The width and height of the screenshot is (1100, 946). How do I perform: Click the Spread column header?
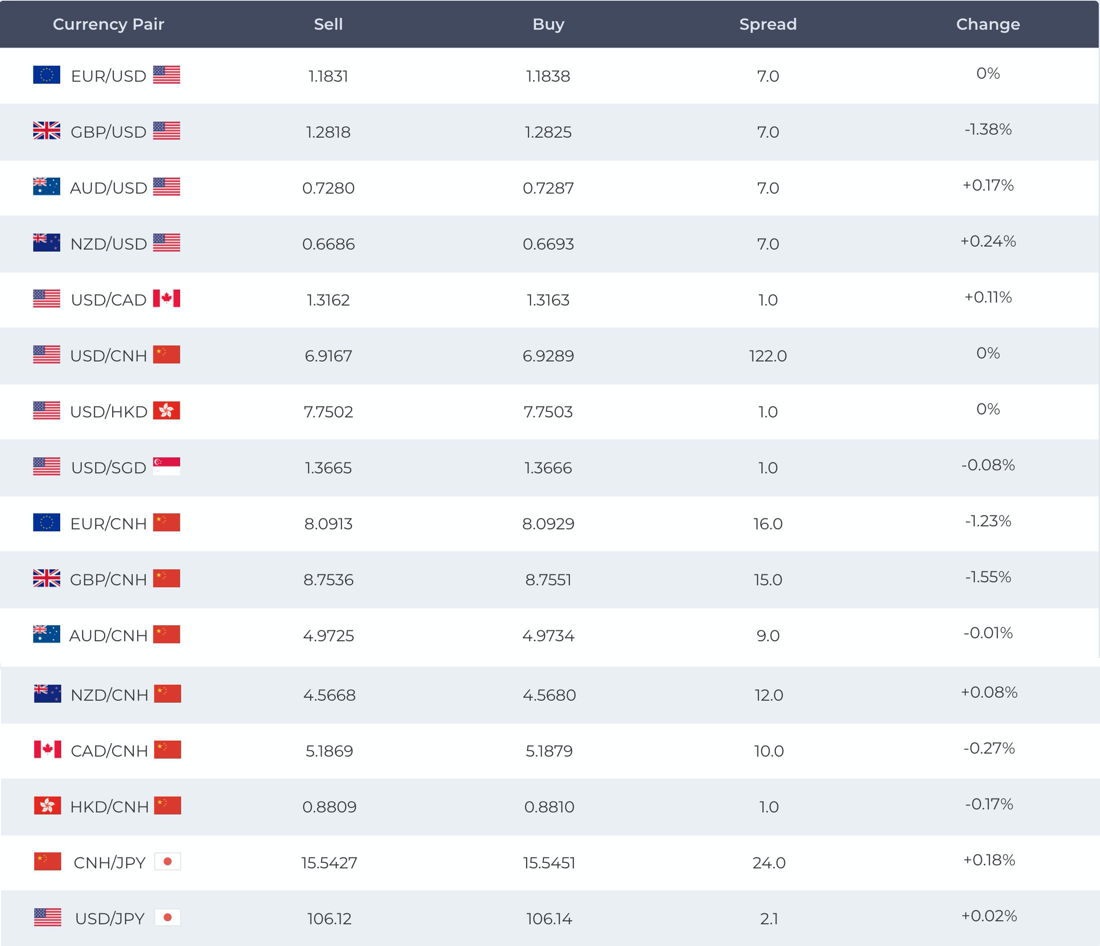pos(768,24)
